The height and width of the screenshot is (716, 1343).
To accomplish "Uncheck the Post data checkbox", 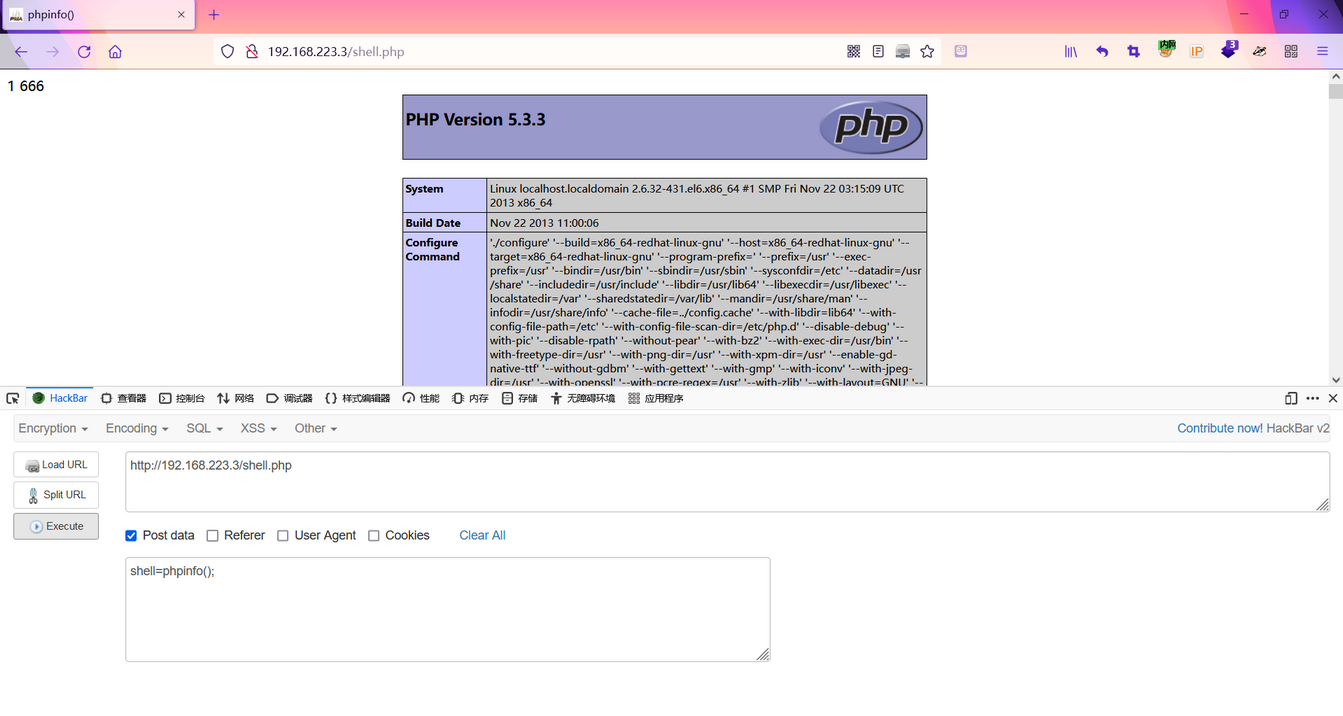I will pyautogui.click(x=131, y=536).
